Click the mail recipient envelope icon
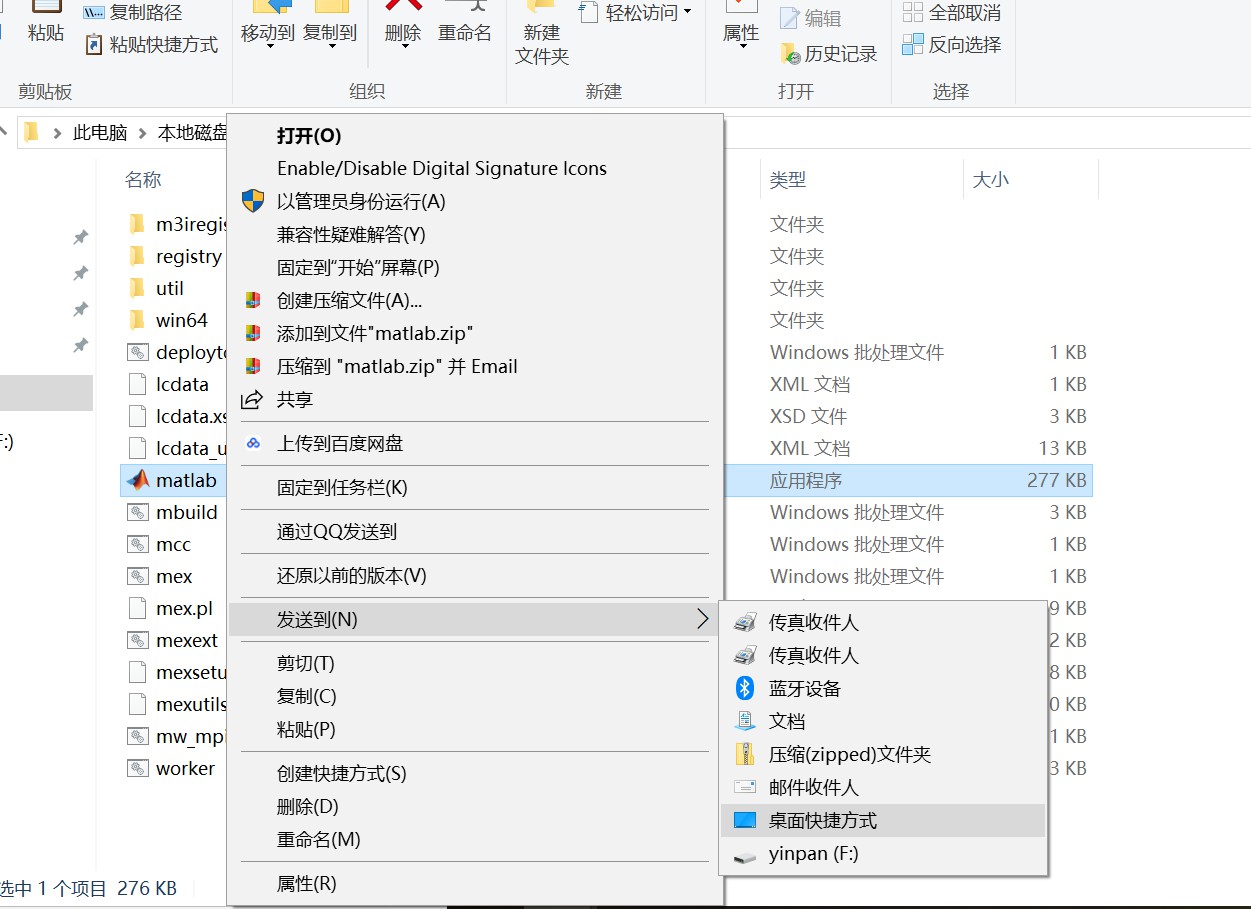This screenshot has width=1251, height=909. pyautogui.click(x=745, y=787)
